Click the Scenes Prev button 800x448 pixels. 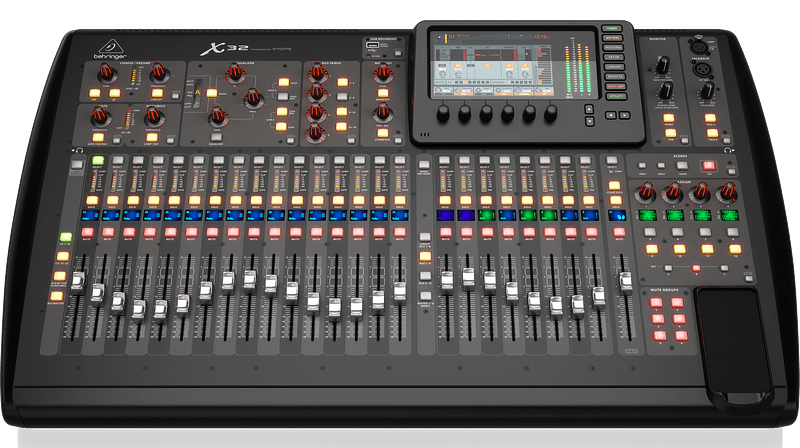tap(642, 166)
